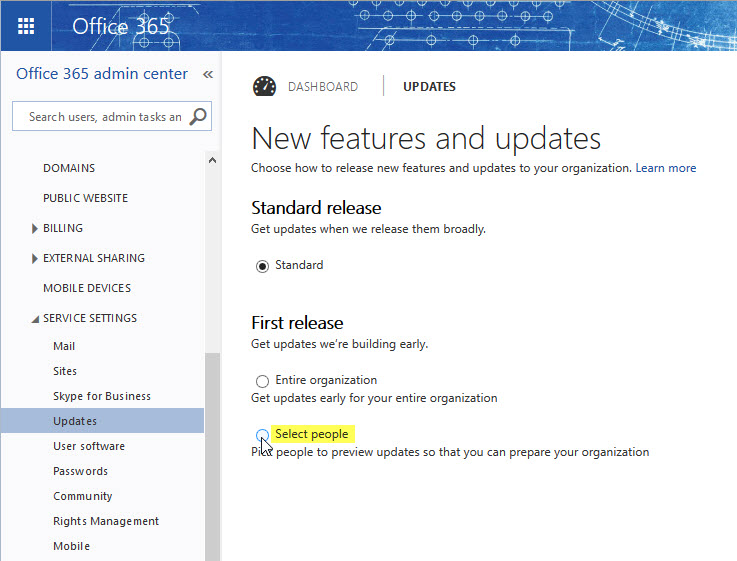
Task: Click the dashboard gauge icon
Action: coord(265,86)
